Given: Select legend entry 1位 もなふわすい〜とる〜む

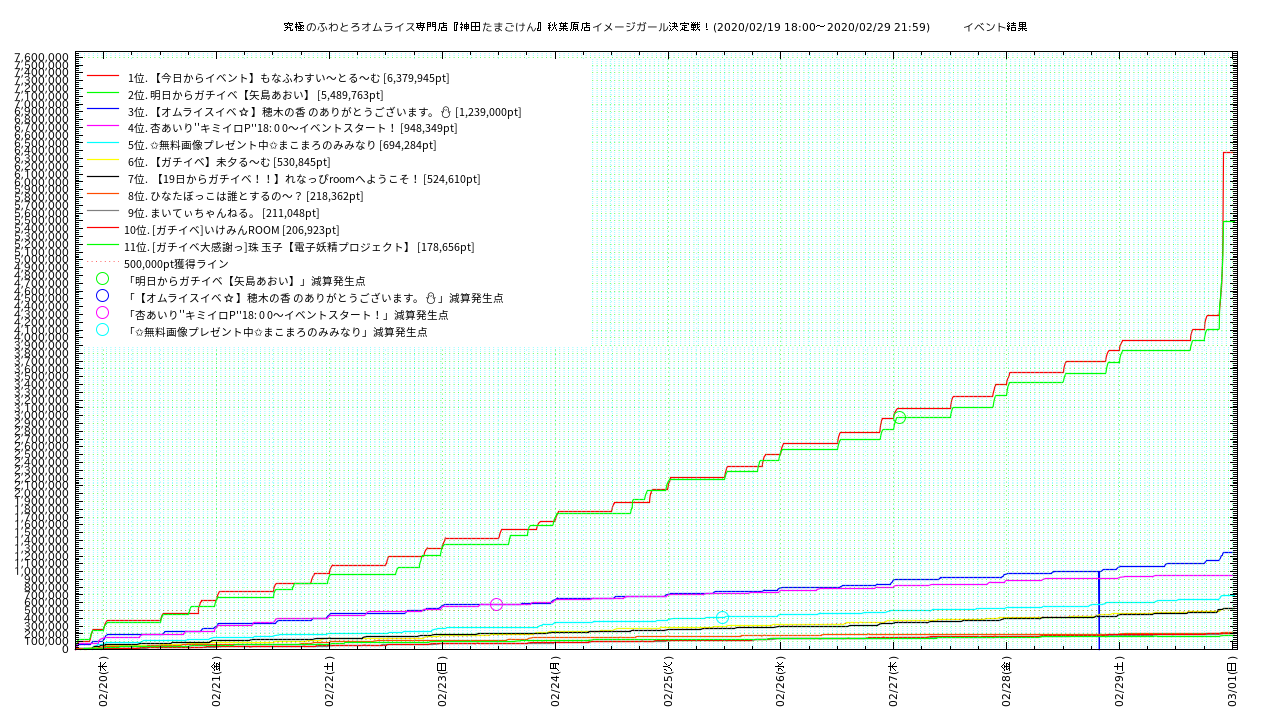Looking at the screenshot, I should point(289,78).
